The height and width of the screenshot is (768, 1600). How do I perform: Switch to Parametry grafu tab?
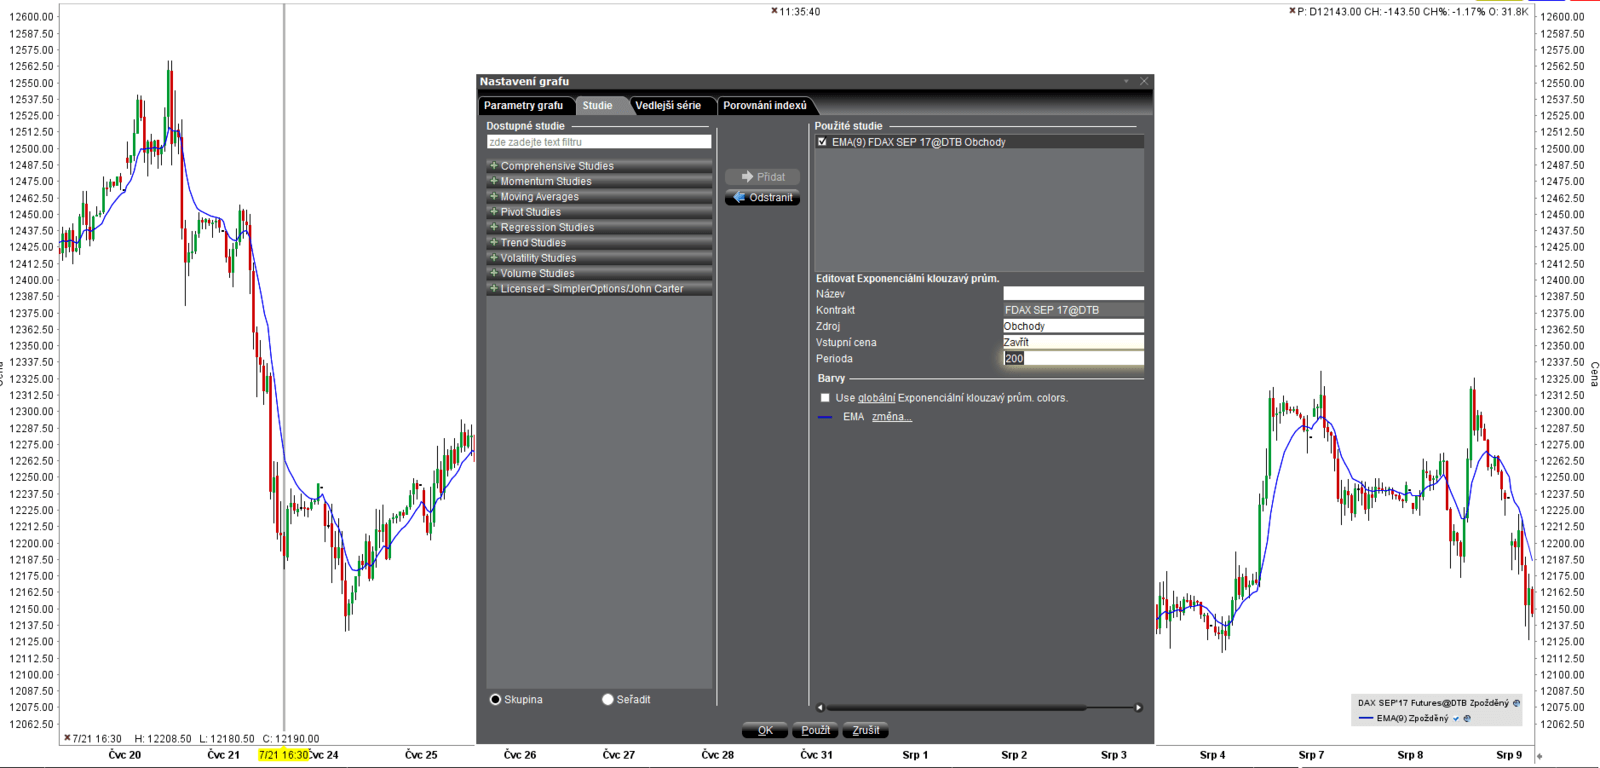click(524, 105)
